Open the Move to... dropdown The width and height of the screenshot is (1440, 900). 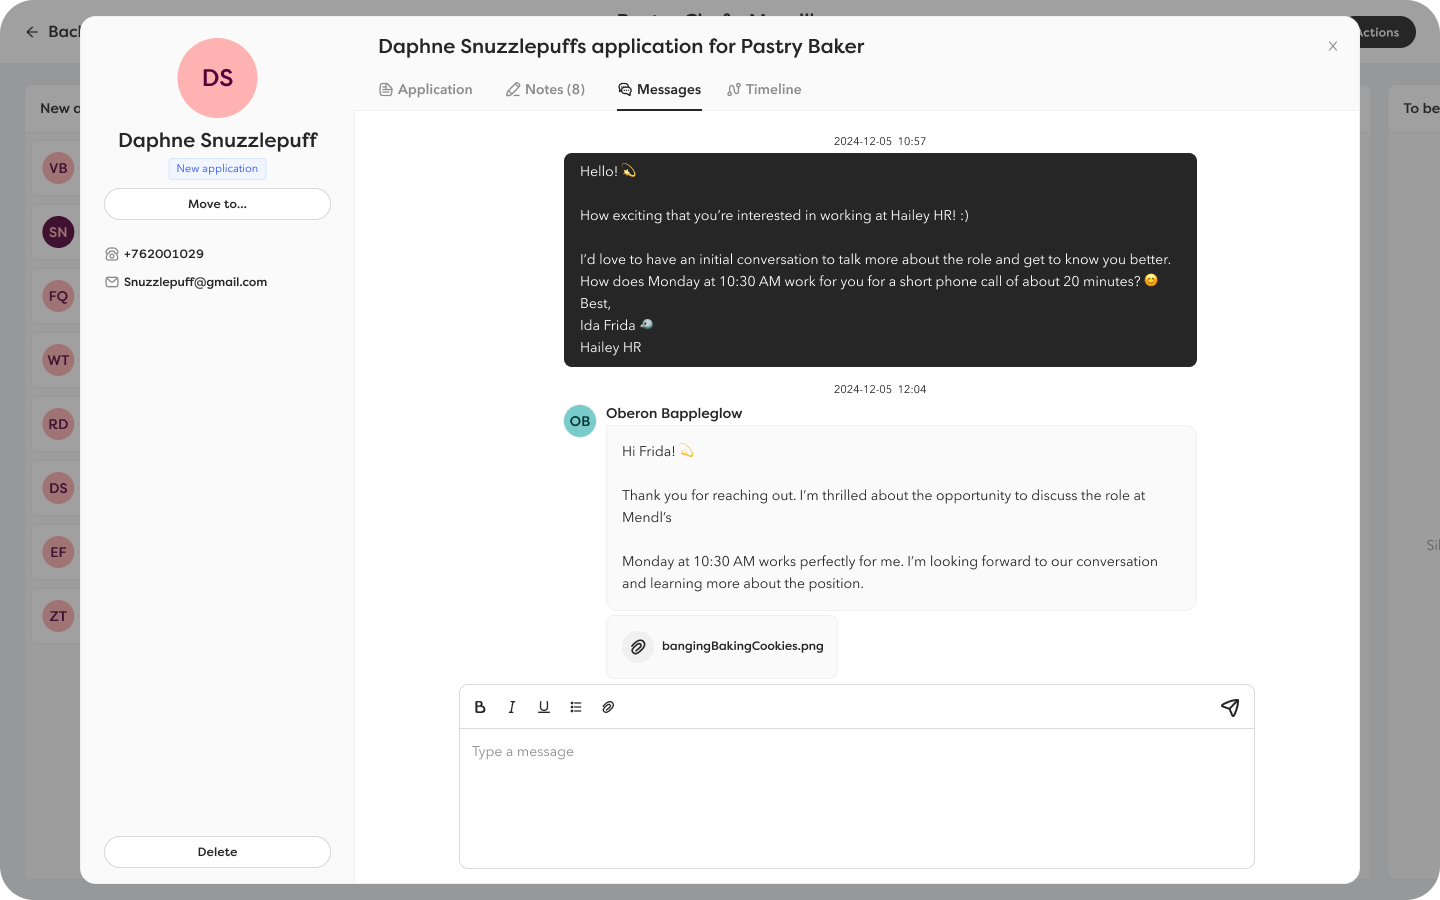tap(217, 204)
